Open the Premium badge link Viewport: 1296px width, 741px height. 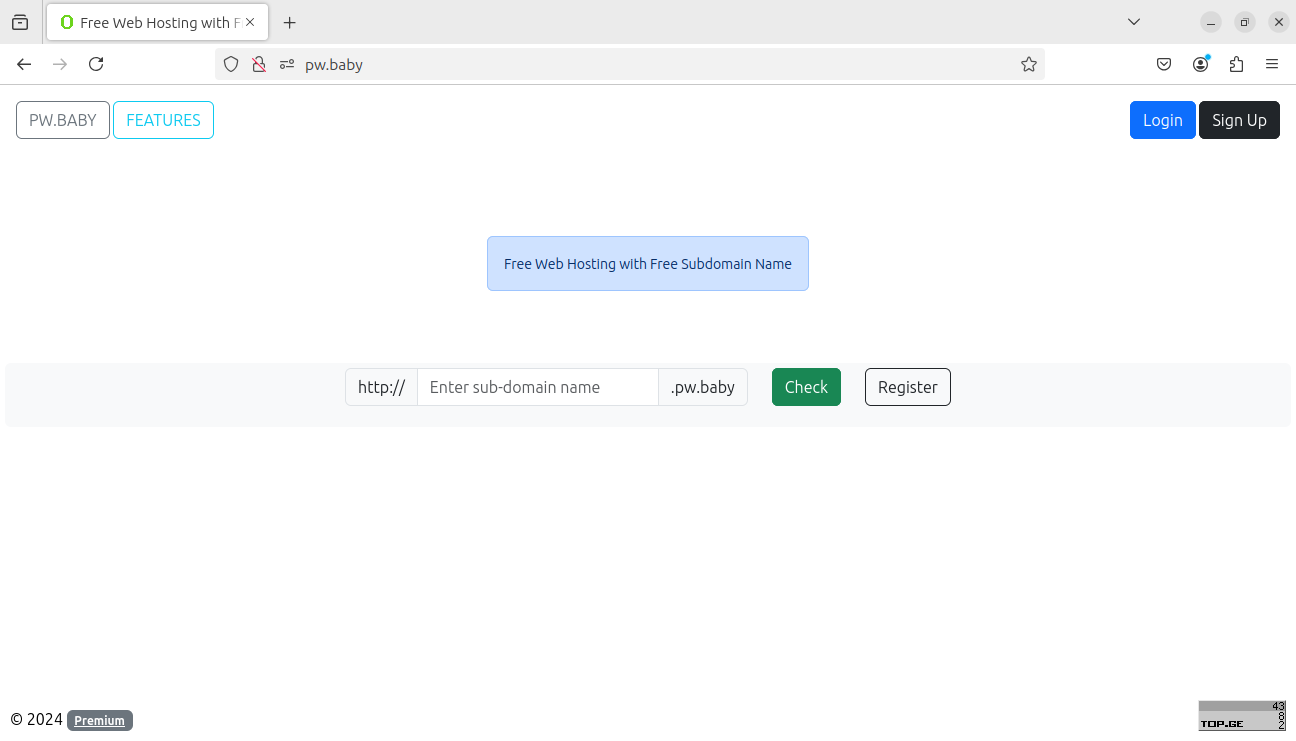click(100, 720)
